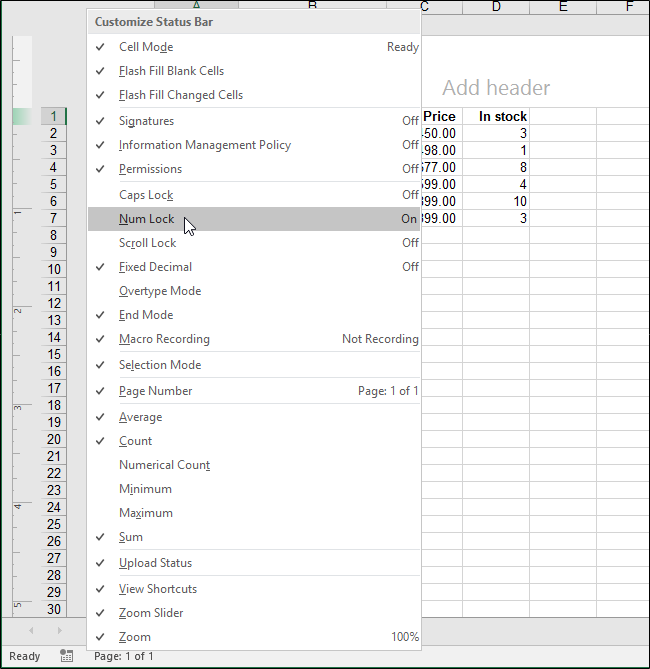Click the previous sheet navigation arrow
This screenshot has width=650, height=669.
(x=30, y=631)
